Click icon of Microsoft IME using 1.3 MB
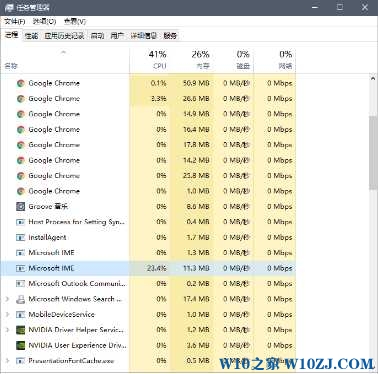Image resolution: width=378 pixels, height=374 pixels. click(21, 253)
